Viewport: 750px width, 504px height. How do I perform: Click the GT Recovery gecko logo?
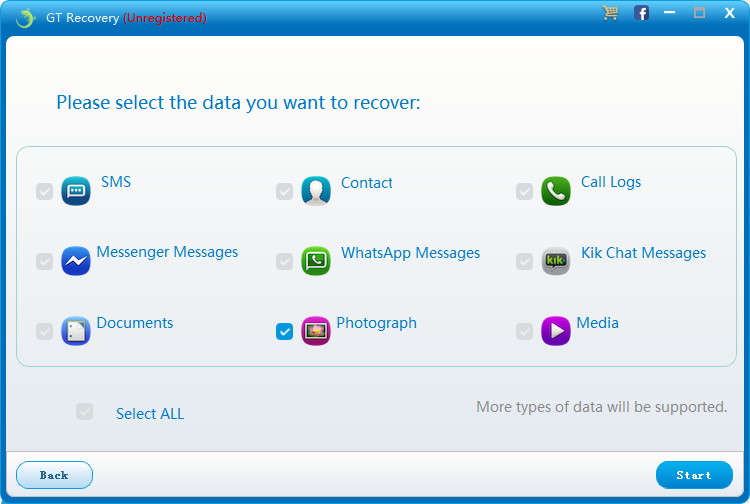point(25,18)
